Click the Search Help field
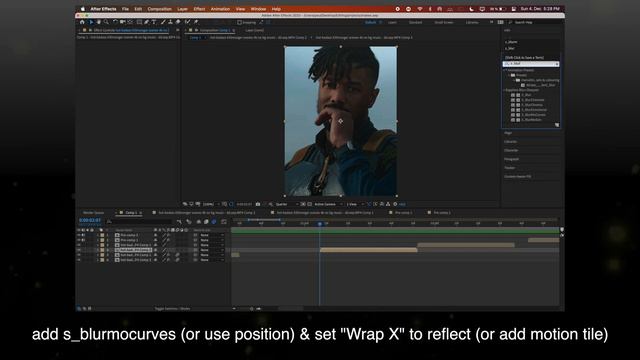The width and height of the screenshot is (640, 360). (535, 22)
